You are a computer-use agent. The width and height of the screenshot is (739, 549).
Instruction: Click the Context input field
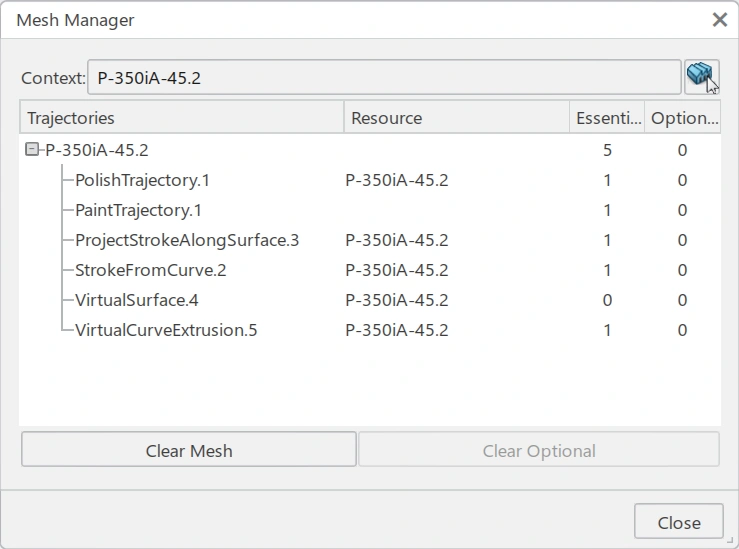coord(384,77)
